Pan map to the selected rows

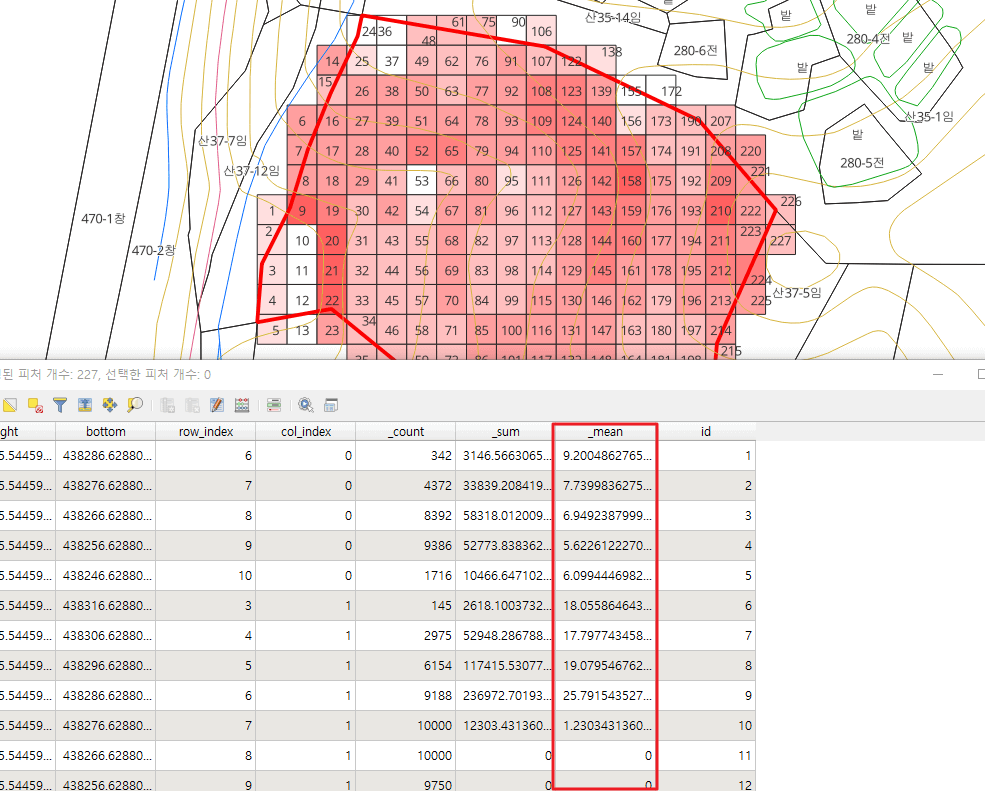[109, 404]
